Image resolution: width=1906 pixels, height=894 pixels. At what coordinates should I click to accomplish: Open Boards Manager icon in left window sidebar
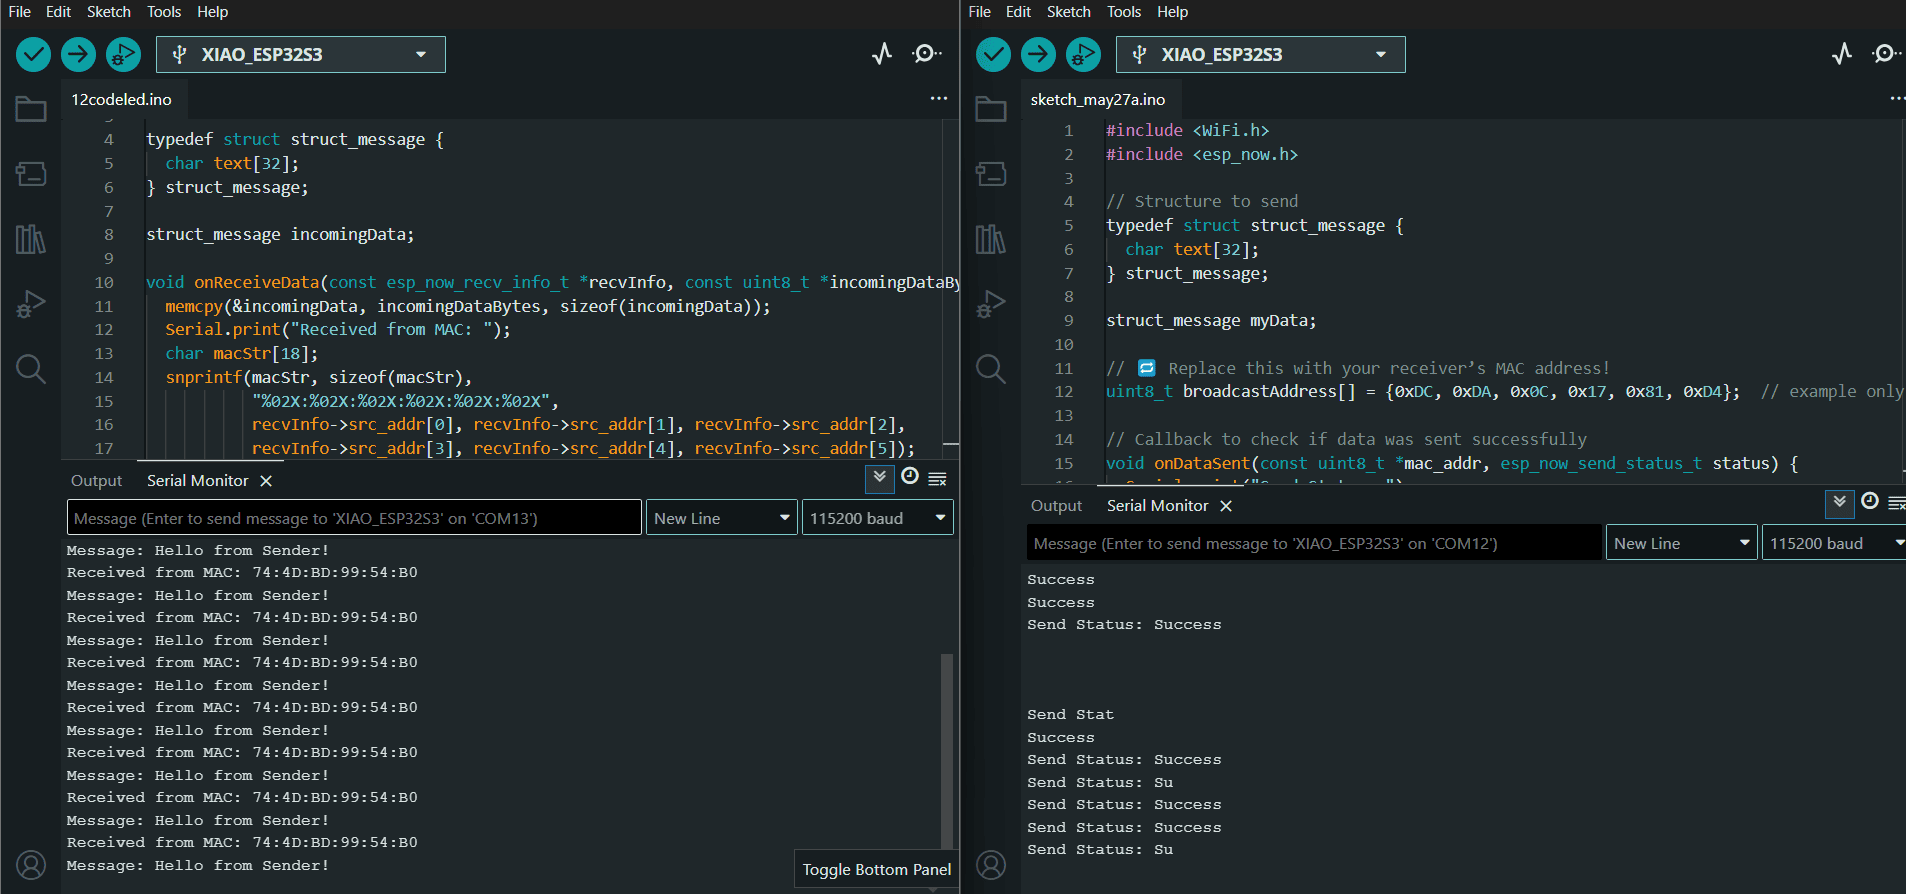(x=31, y=174)
